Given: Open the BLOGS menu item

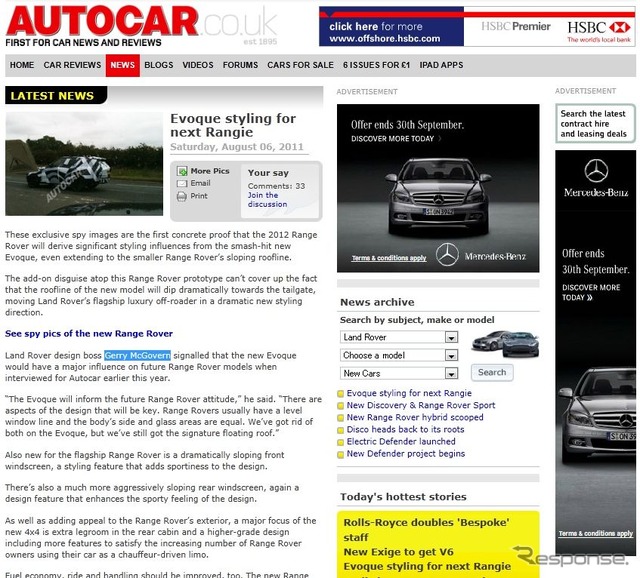Looking at the screenshot, I should pyautogui.click(x=159, y=65).
